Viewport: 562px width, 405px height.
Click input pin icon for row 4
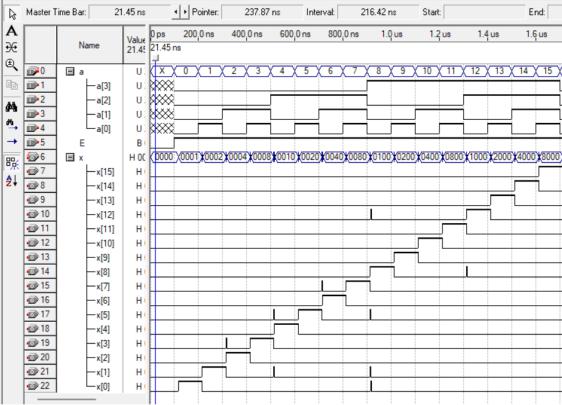(33, 128)
